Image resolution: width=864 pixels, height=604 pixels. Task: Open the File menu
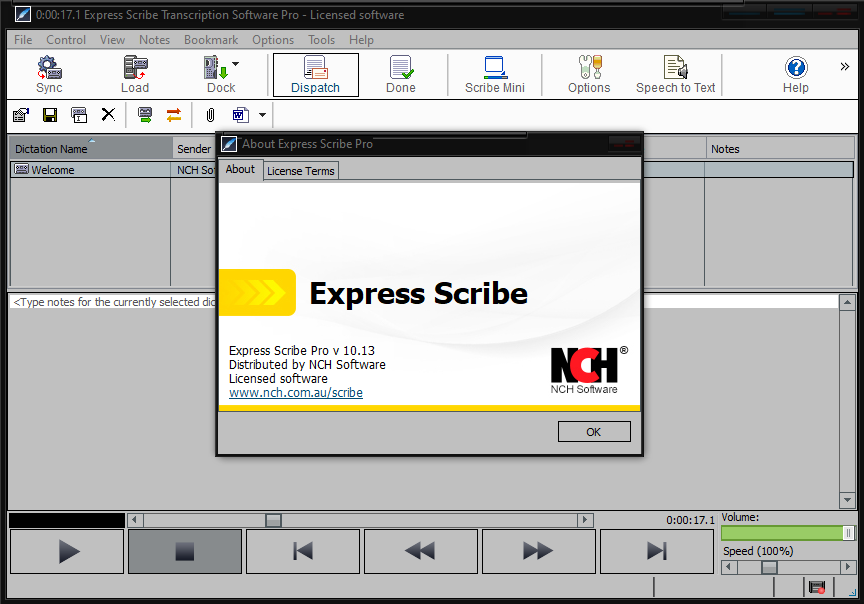23,40
